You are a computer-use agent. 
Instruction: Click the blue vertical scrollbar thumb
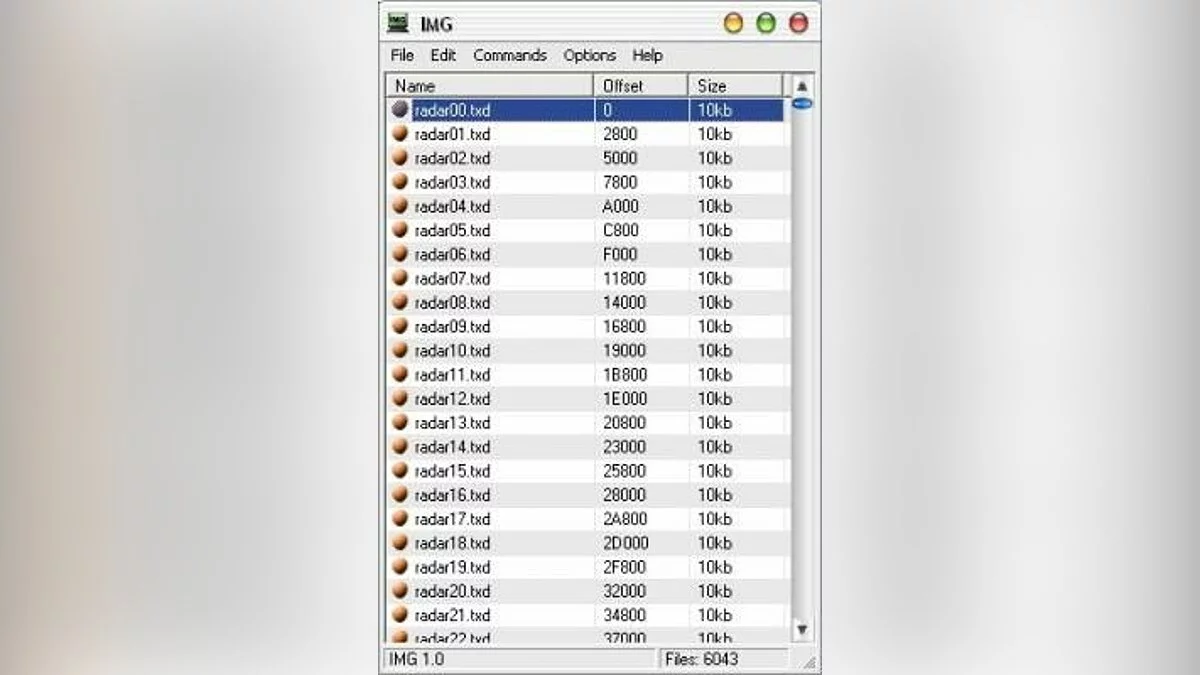point(801,103)
